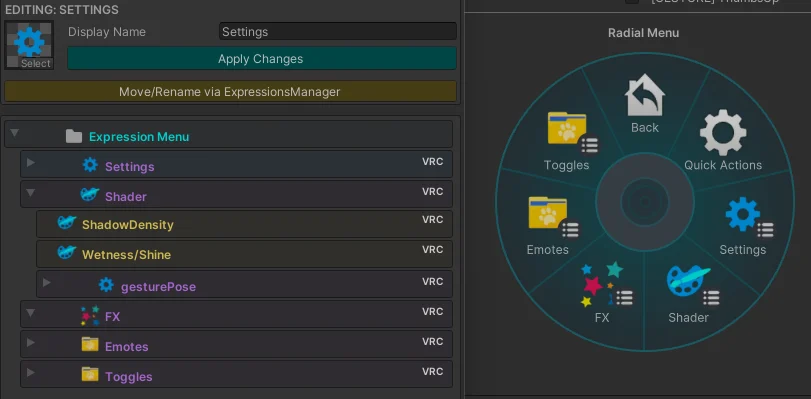The width and height of the screenshot is (811, 399).
Task: Expand the Toggles tree row
Action: pos(31,373)
